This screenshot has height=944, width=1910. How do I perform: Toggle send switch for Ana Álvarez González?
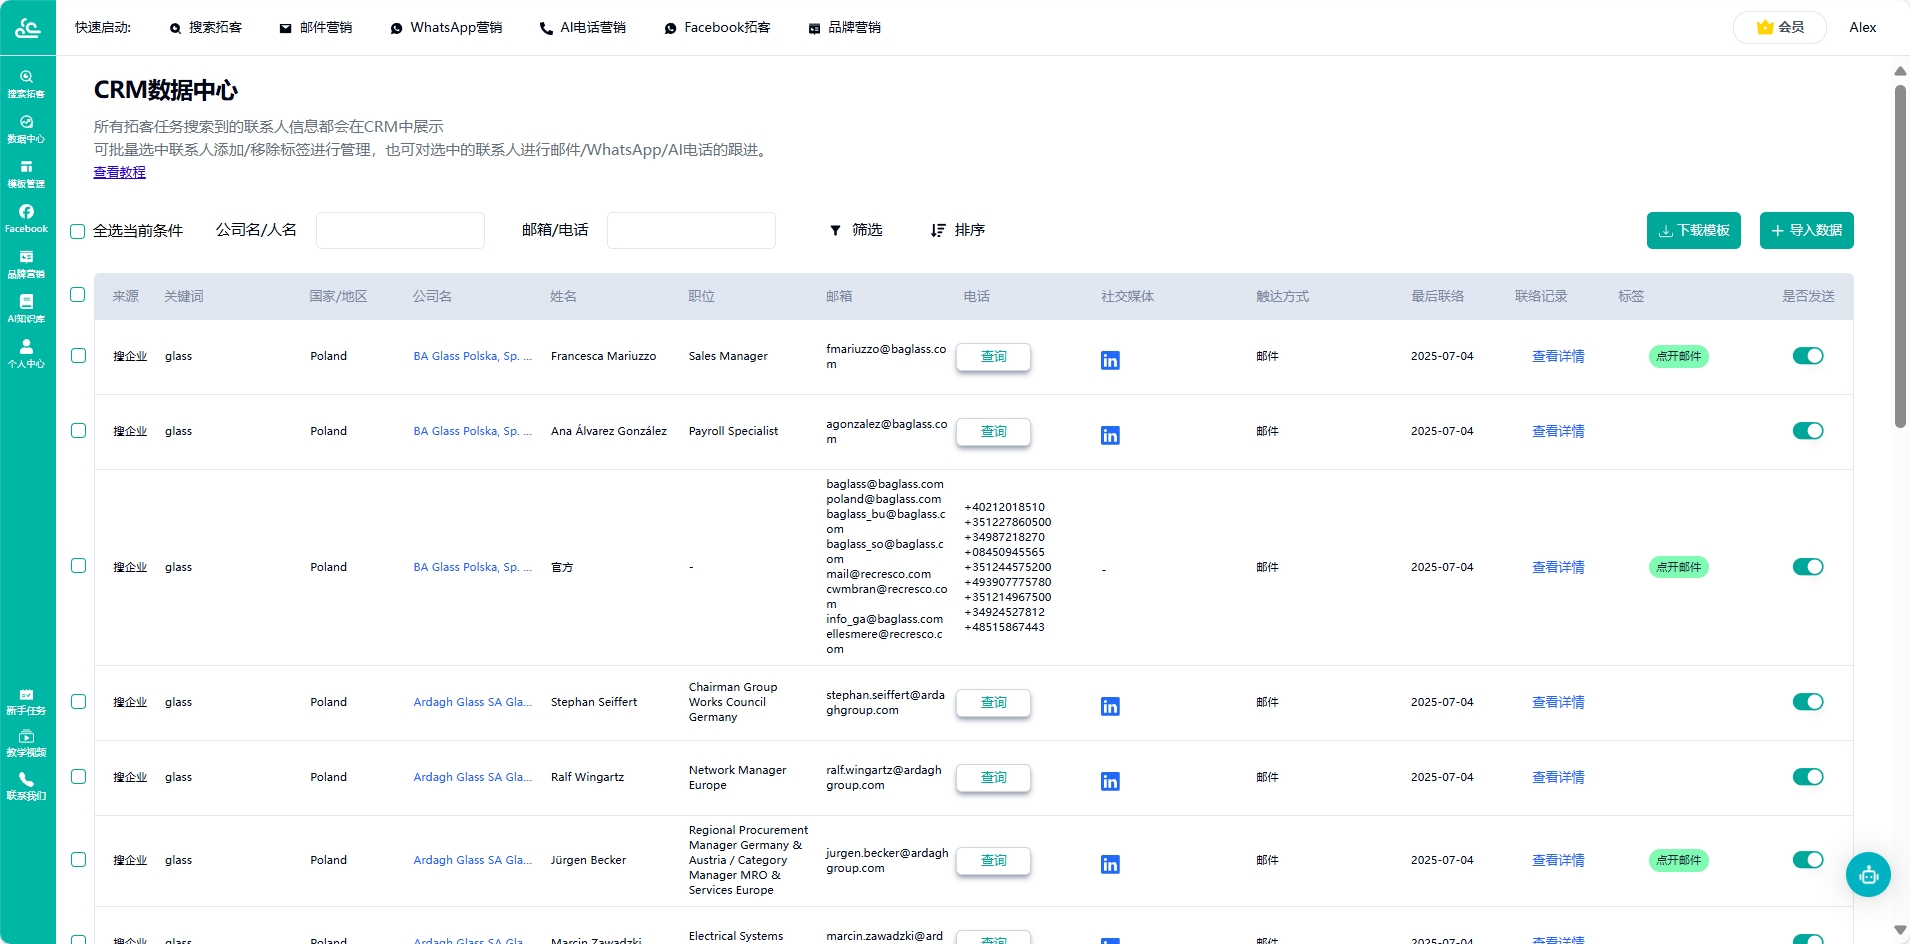click(x=1808, y=431)
